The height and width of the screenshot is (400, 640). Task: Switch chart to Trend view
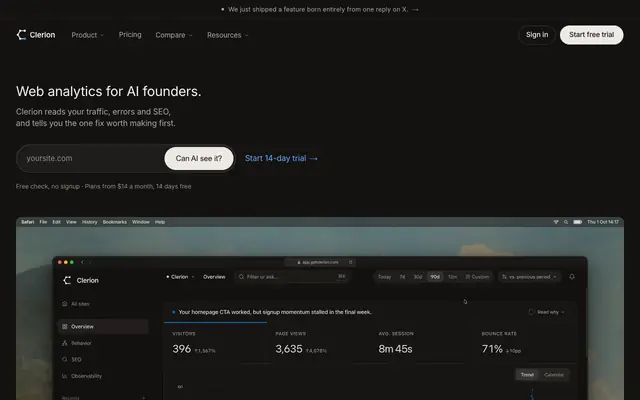tap(527, 375)
